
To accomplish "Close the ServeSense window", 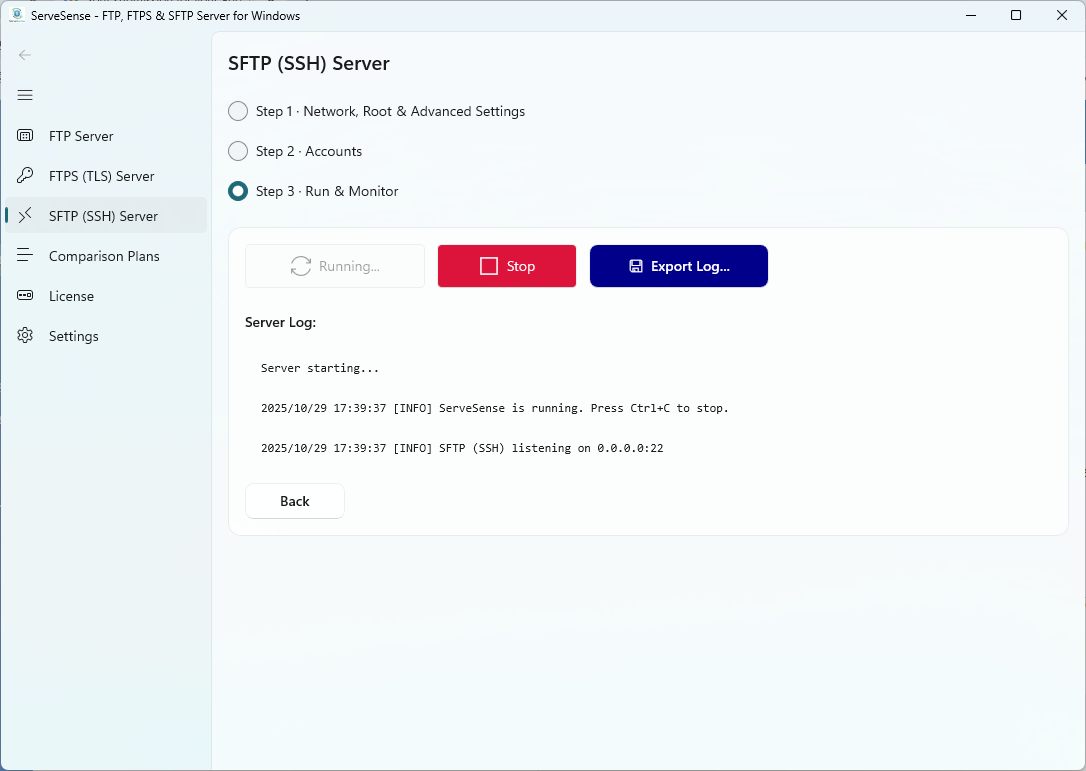I will (x=1062, y=15).
